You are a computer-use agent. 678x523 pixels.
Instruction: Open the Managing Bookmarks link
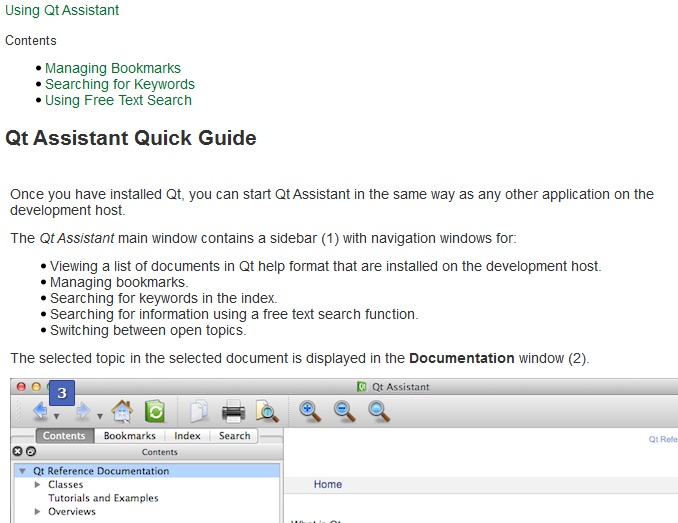[x=113, y=69]
